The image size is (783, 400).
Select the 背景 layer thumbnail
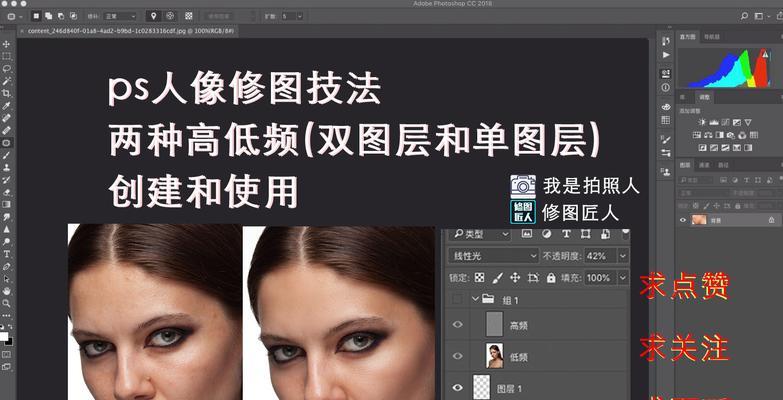[x=699, y=220]
